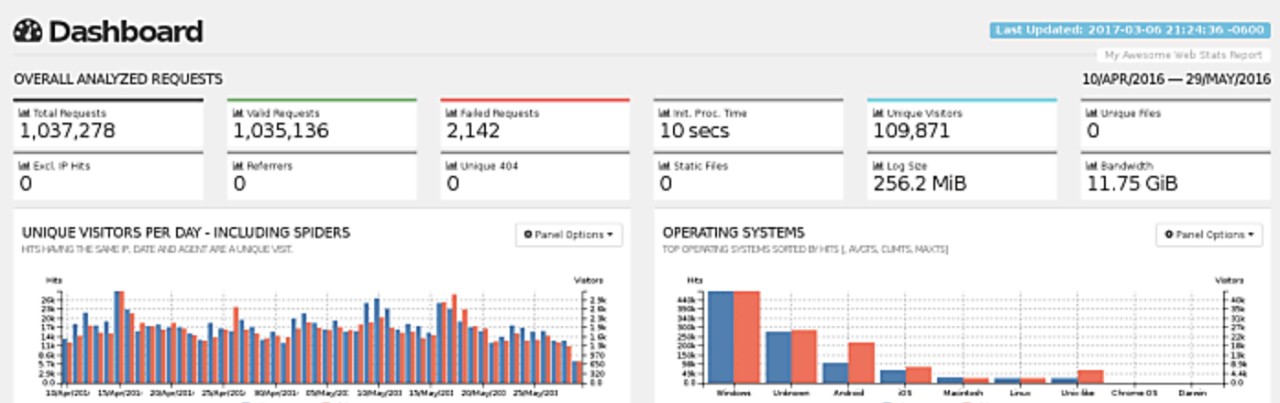Viewport: 1280px width, 403px height.
Task: Open Panel Options for Unique Visitors Per Day
Action: (569, 235)
